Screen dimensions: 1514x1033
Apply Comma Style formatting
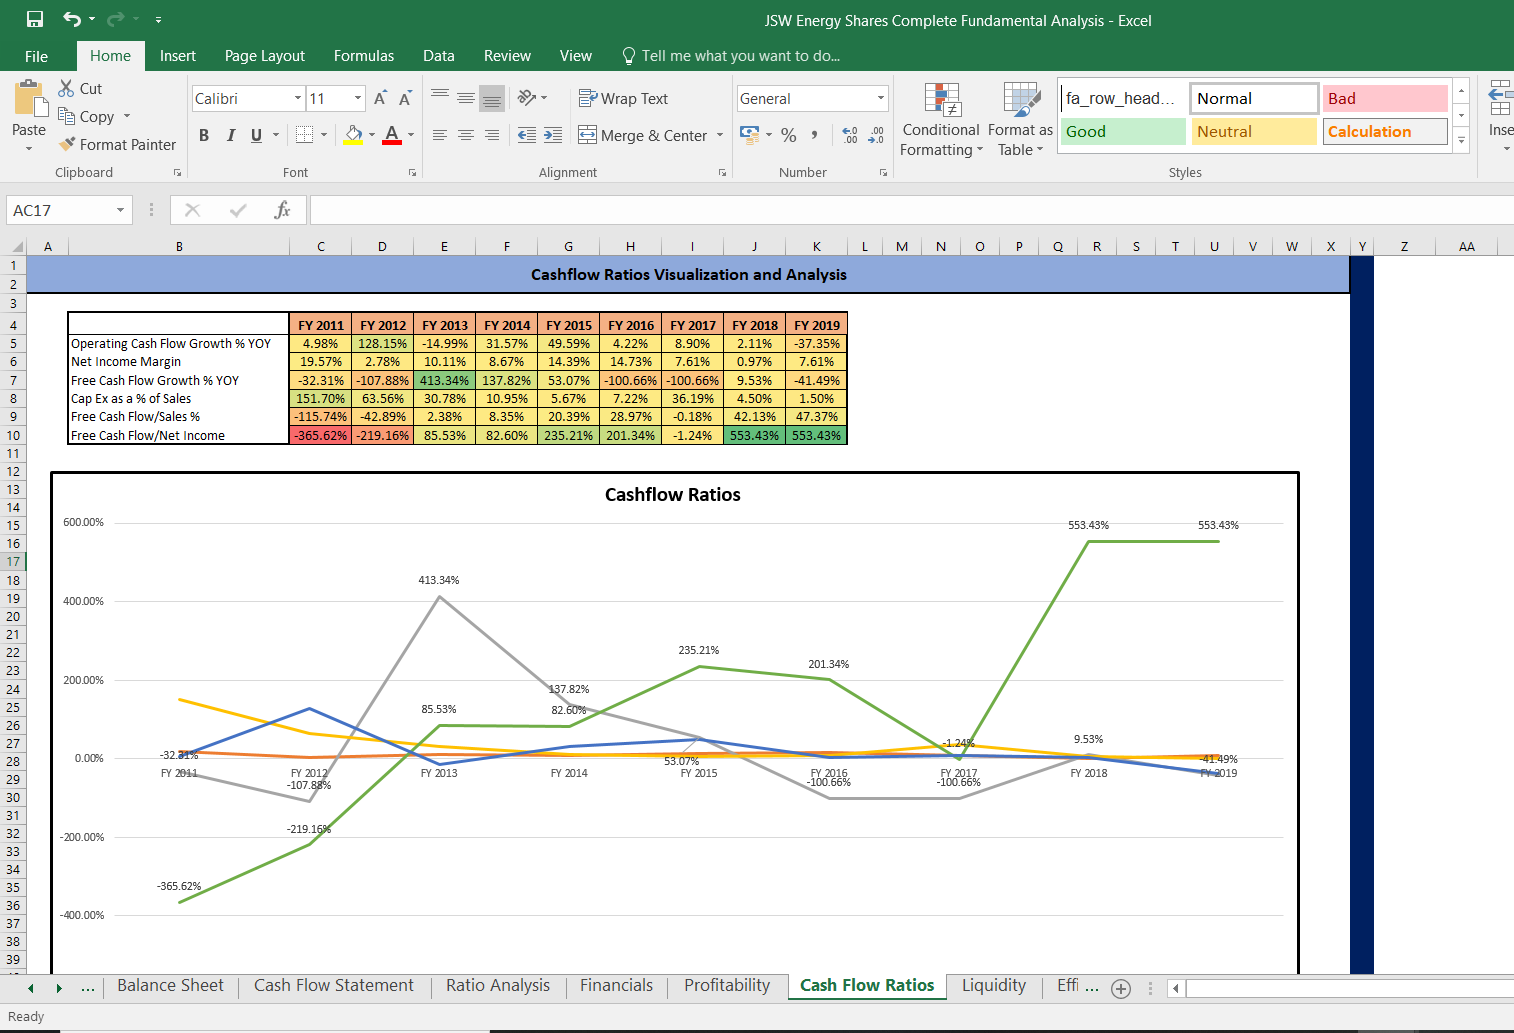[x=815, y=135]
